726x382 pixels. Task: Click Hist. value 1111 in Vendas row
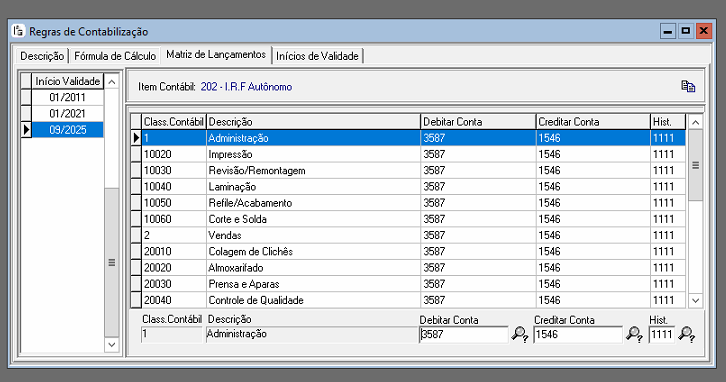click(x=668, y=235)
